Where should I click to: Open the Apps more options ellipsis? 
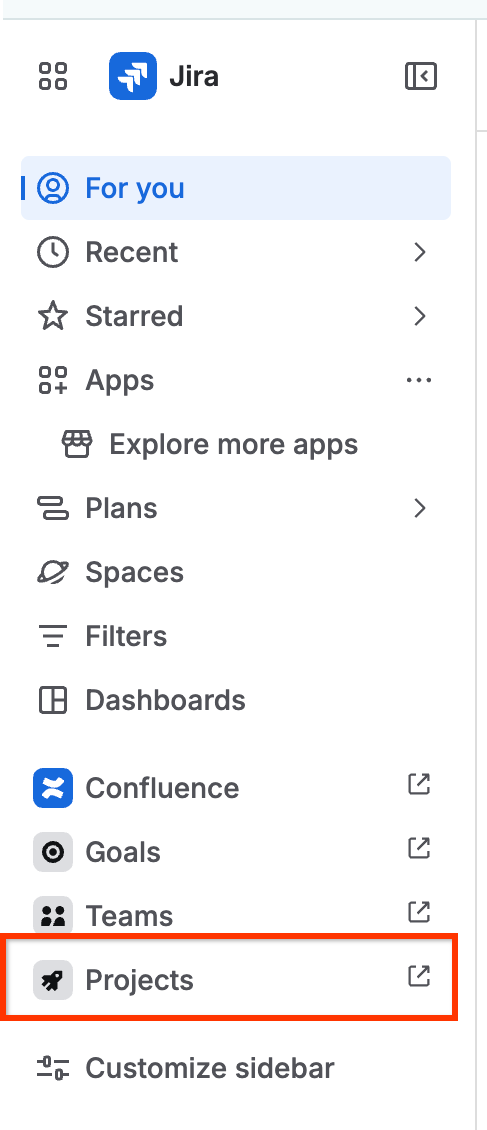(x=419, y=380)
